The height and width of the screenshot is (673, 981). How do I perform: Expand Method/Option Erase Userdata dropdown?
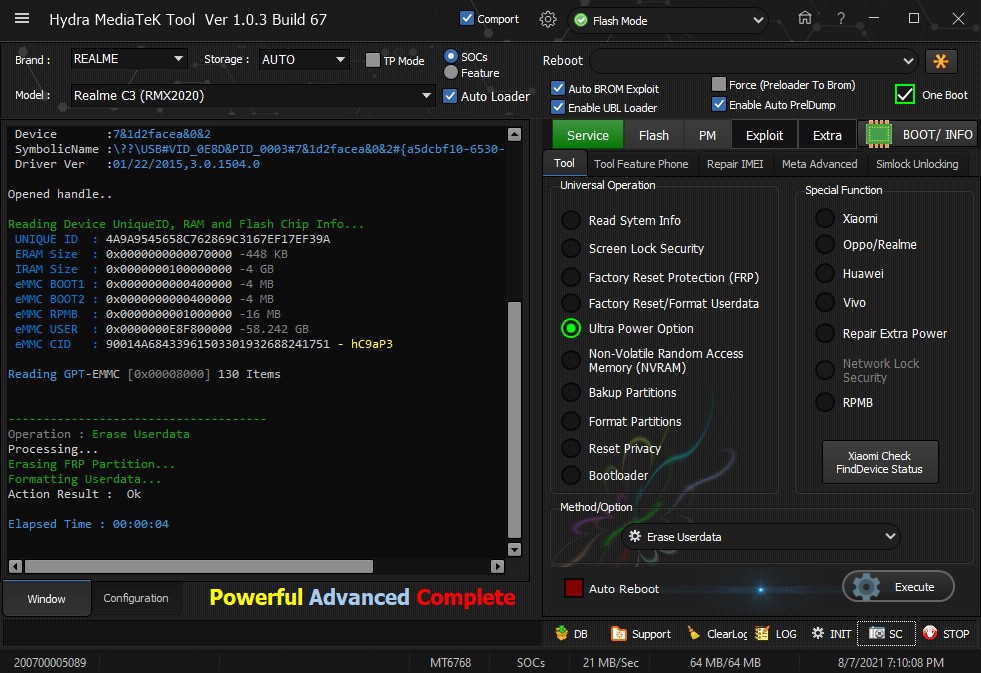point(761,537)
